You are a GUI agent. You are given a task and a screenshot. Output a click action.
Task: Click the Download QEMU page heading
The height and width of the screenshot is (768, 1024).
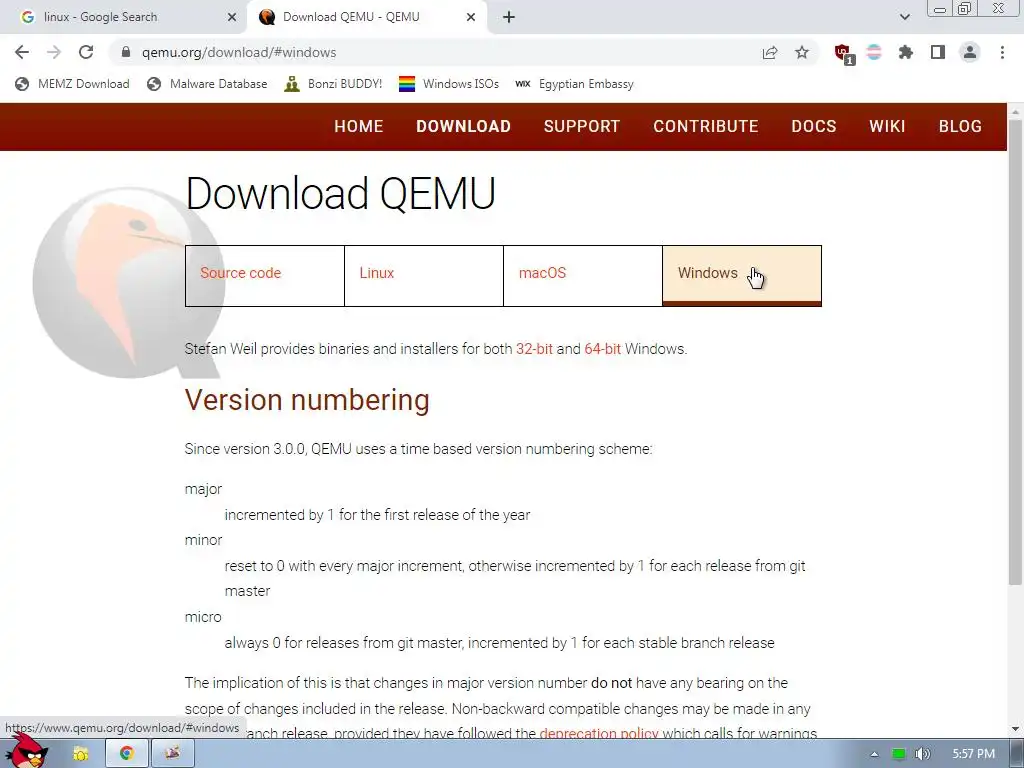tap(340, 193)
